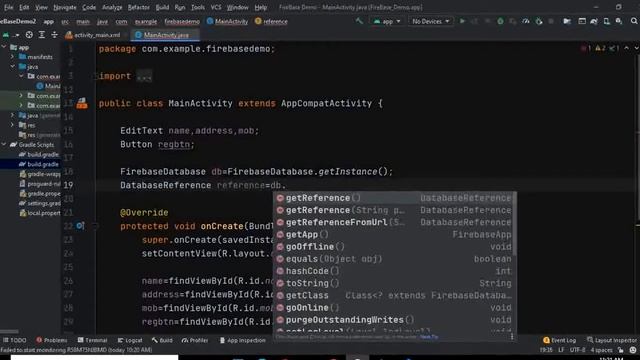The width and height of the screenshot is (640, 360).
Task: Choose purgeOutstandingWrites() suggestion
Action: pos(394,320)
